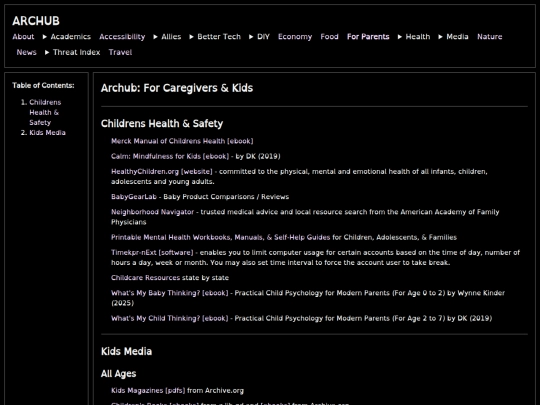Open the Timekpr-nExt software link
The width and height of the screenshot is (540, 405).
click(152, 252)
